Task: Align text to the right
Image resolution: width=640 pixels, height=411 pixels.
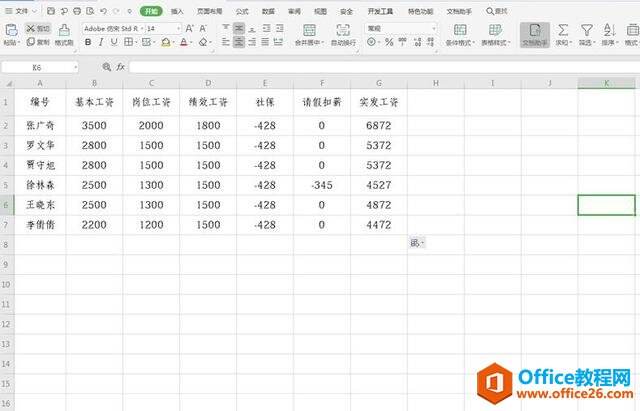Action: (252, 42)
